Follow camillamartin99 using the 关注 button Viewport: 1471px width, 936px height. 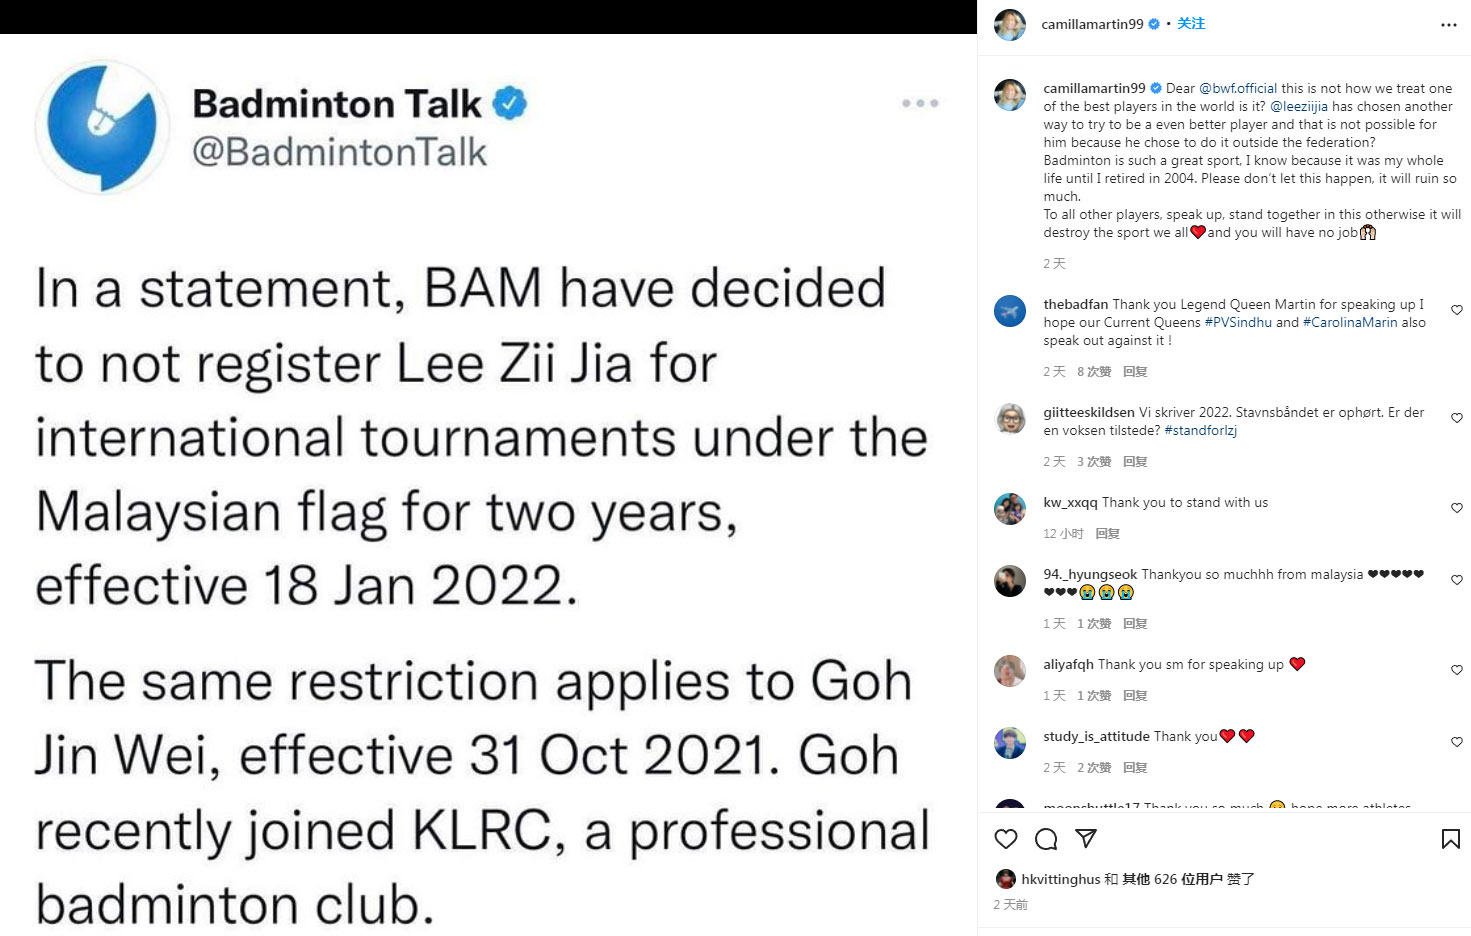click(1191, 24)
